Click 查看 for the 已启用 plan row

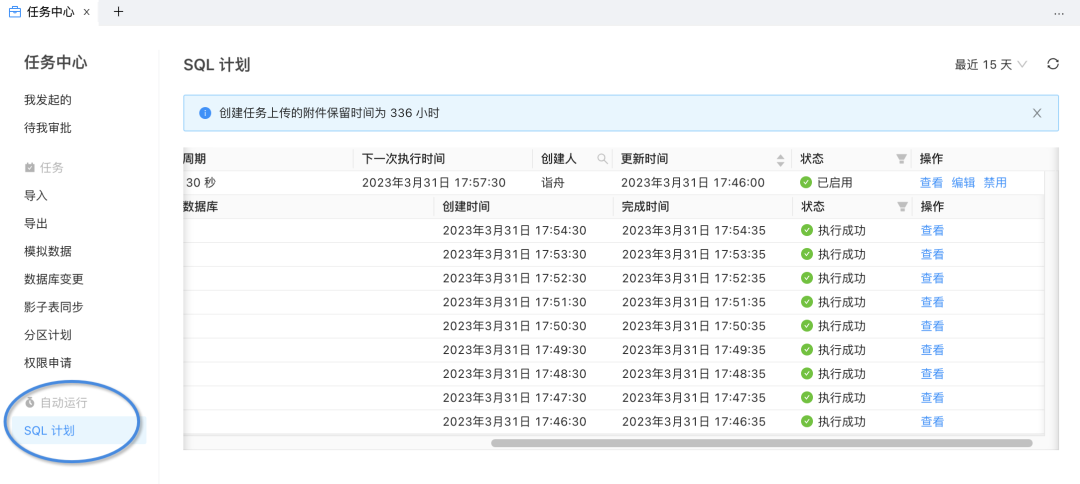[x=931, y=182]
